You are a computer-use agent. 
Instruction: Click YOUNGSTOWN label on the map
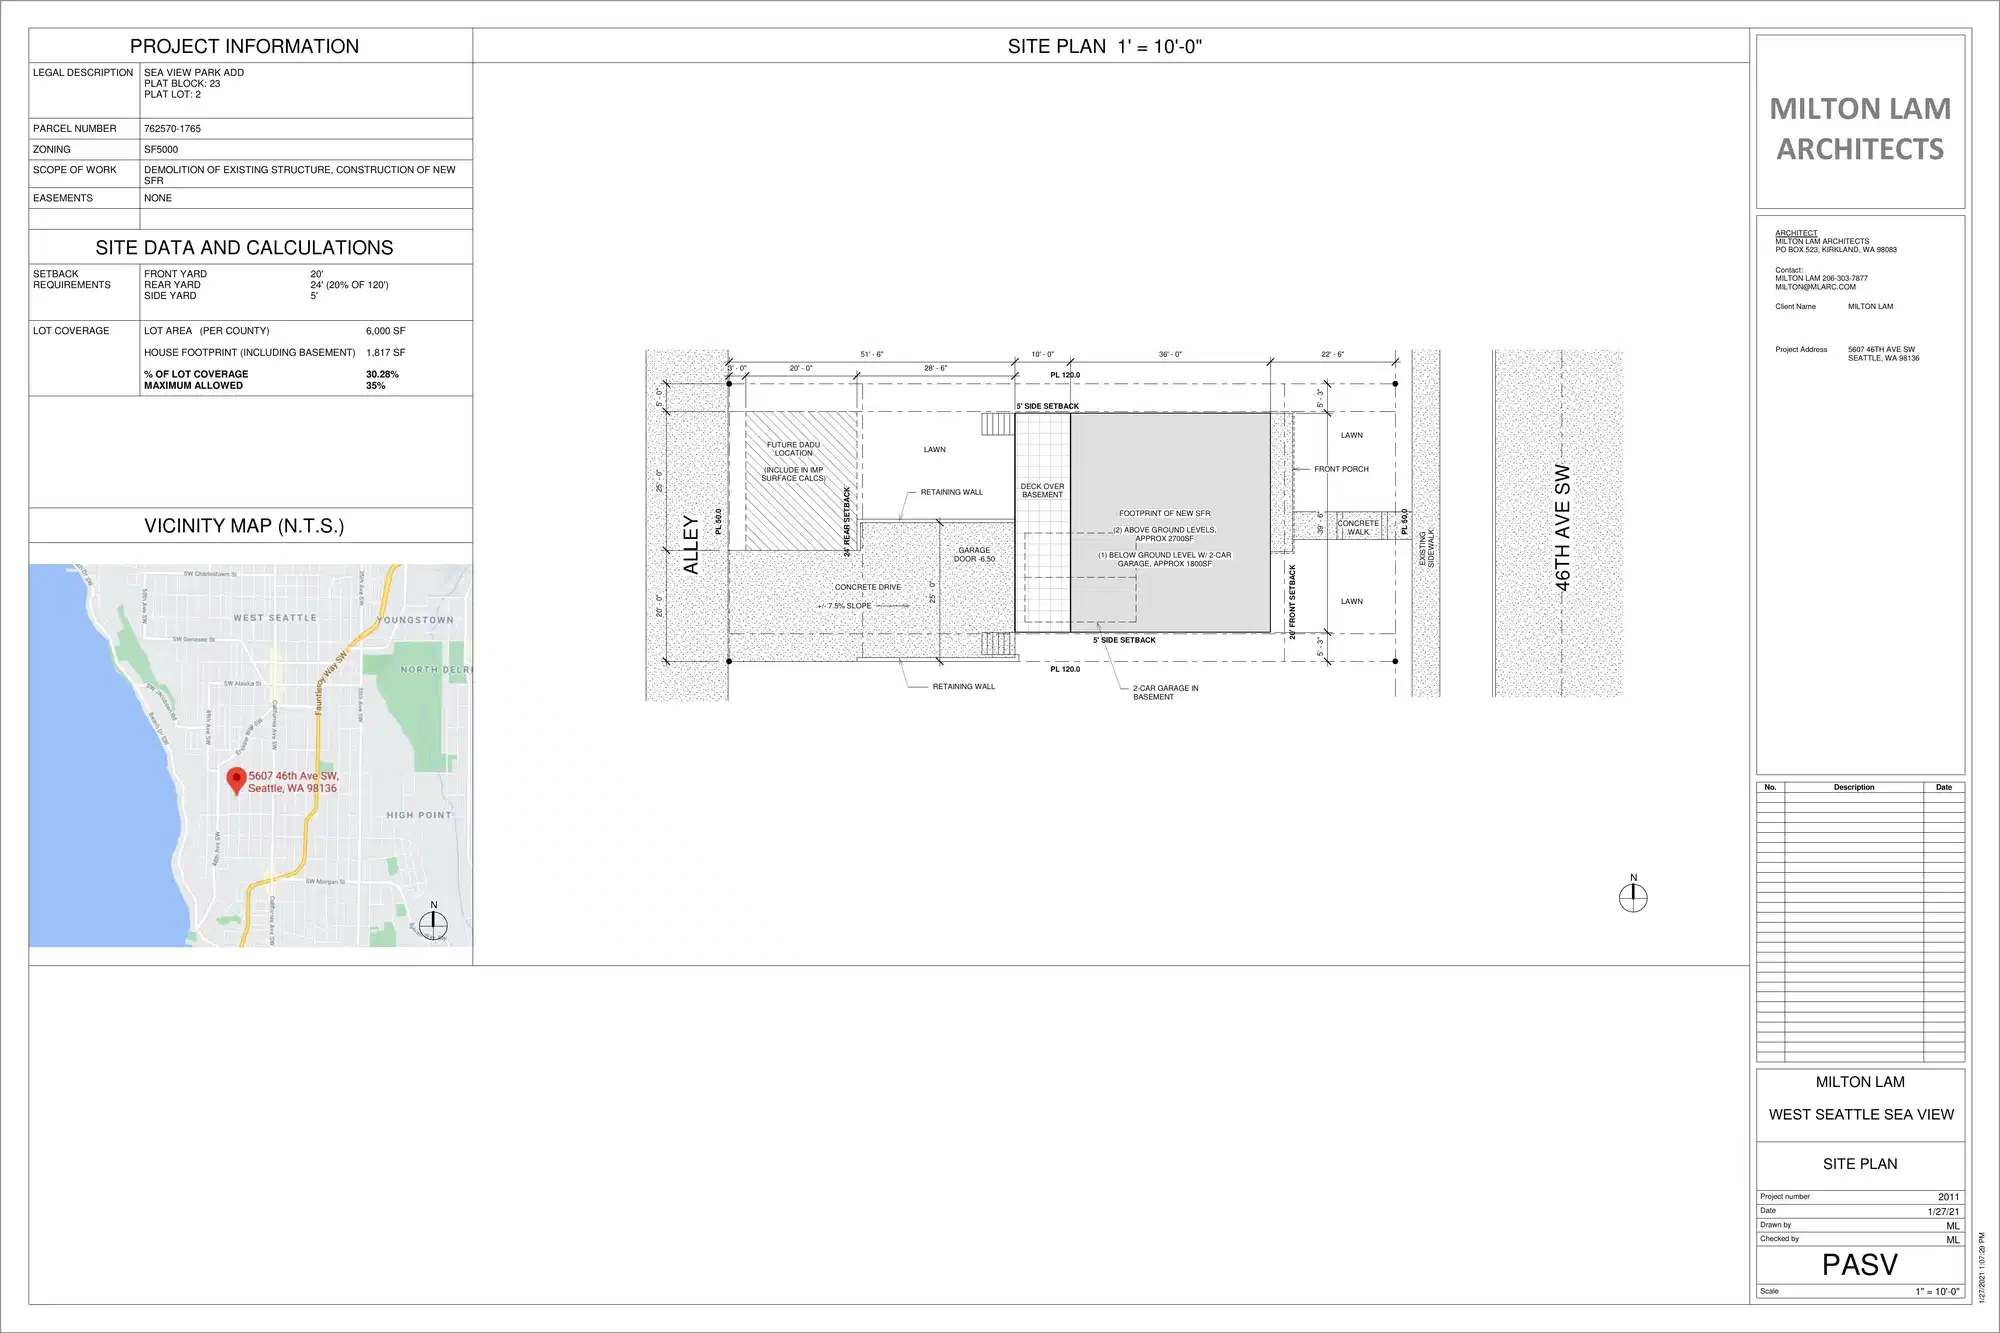click(415, 620)
